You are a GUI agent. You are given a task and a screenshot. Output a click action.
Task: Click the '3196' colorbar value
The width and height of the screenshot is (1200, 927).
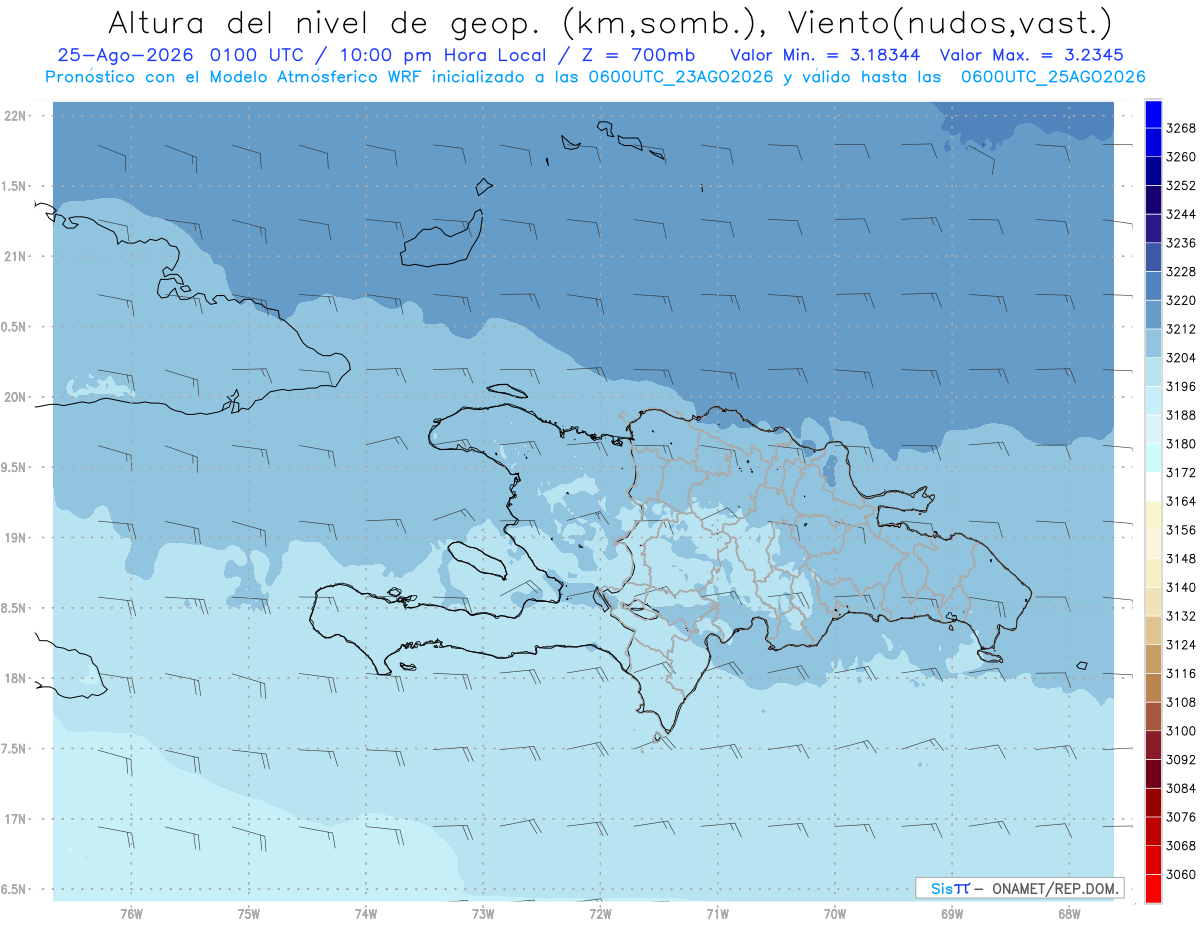click(1181, 386)
